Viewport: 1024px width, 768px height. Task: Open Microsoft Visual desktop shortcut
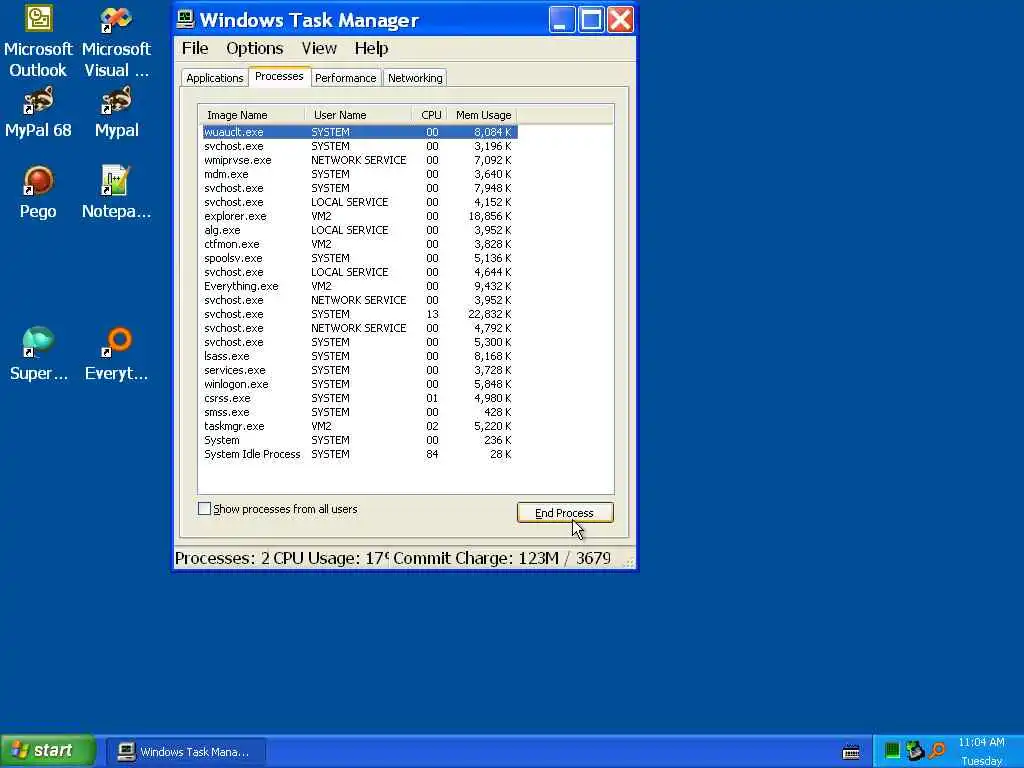(116, 42)
